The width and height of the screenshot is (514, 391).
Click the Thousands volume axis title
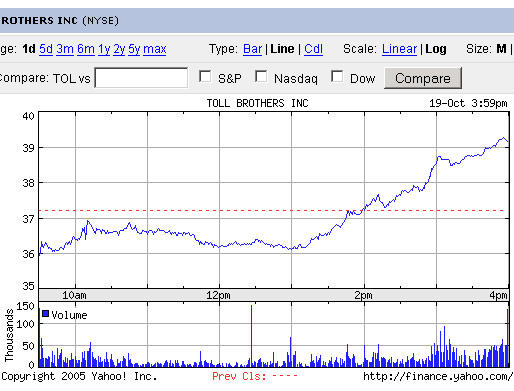pos(9,335)
